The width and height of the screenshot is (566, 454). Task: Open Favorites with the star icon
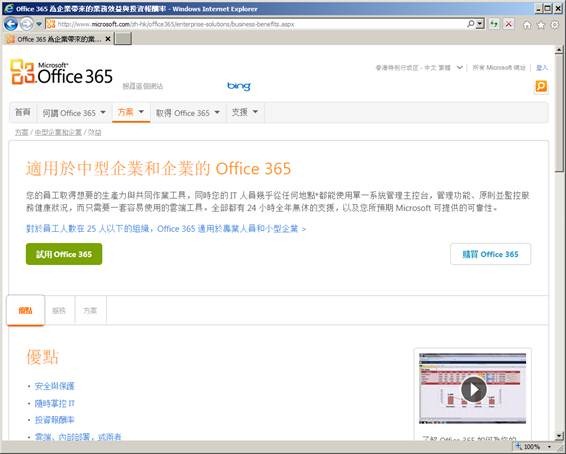tap(541, 25)
